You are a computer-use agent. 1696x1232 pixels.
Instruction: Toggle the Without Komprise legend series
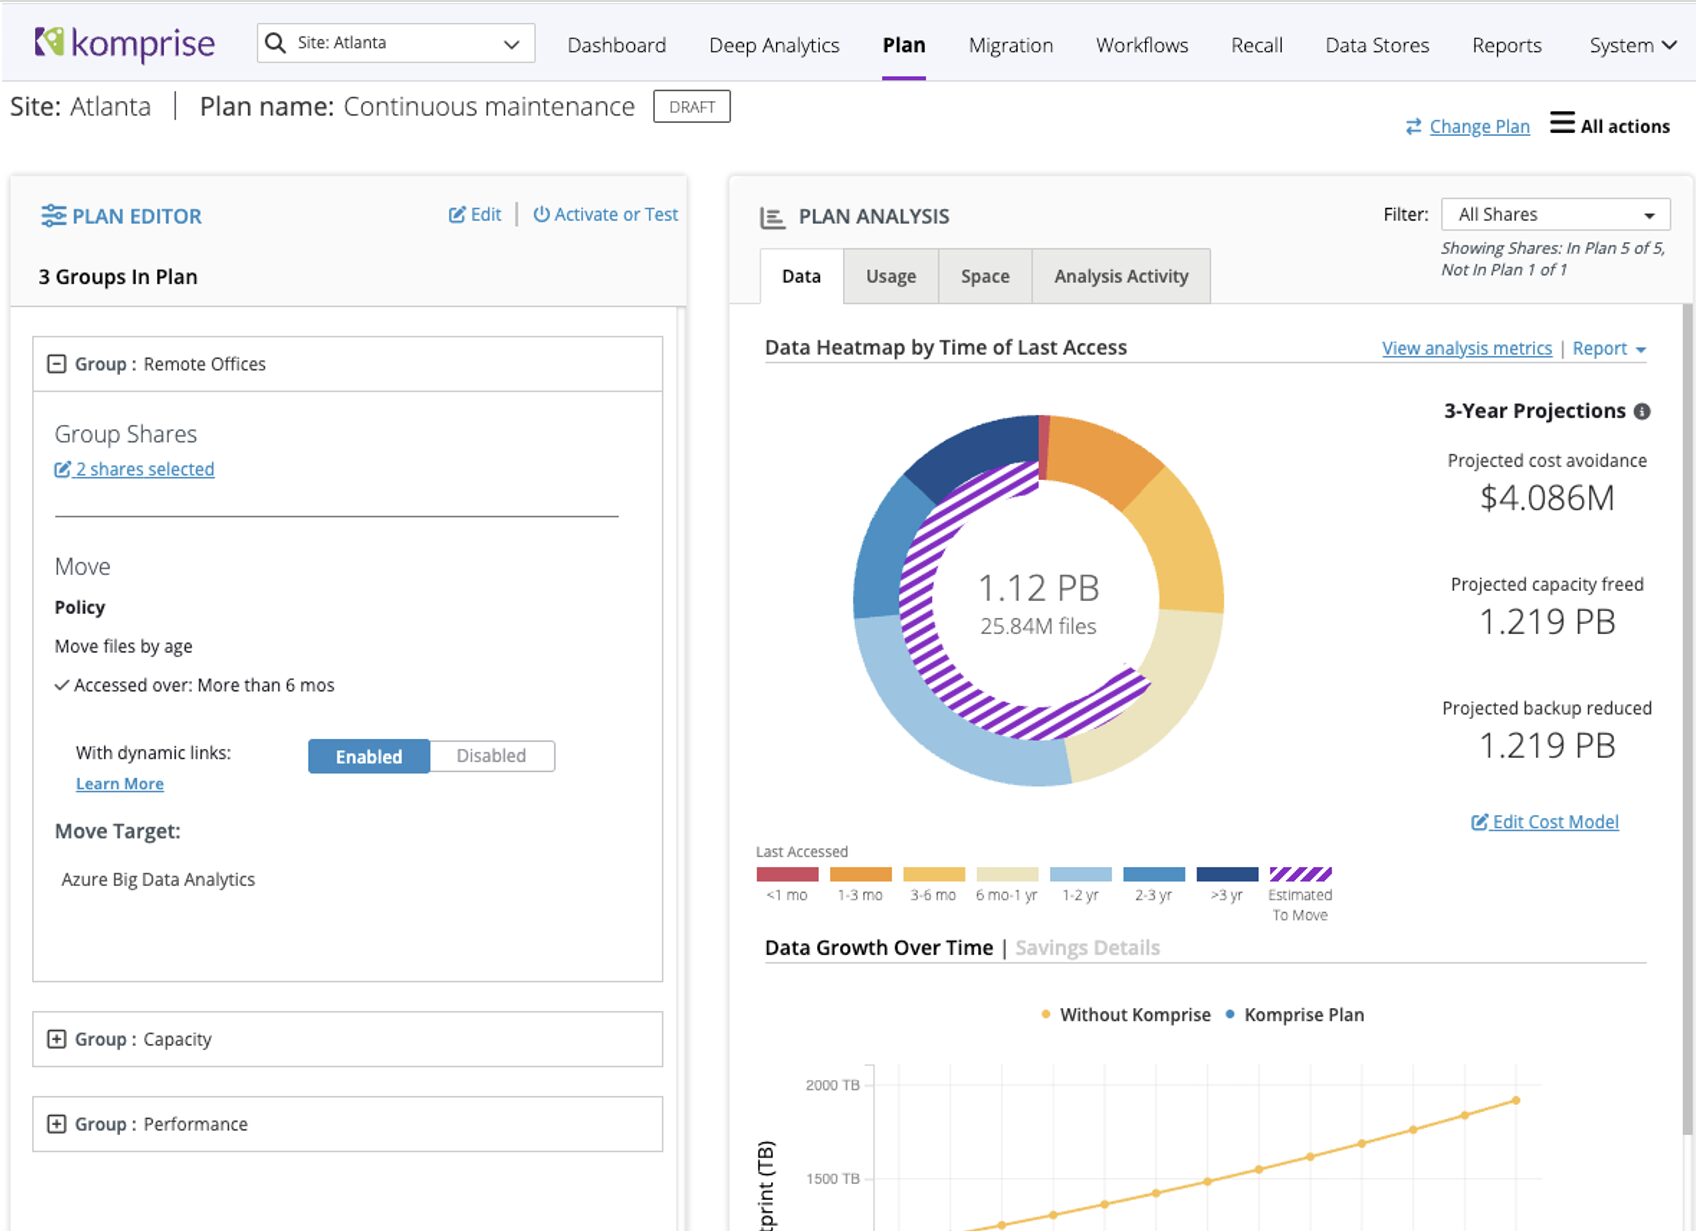(x=1126, y=1015)
